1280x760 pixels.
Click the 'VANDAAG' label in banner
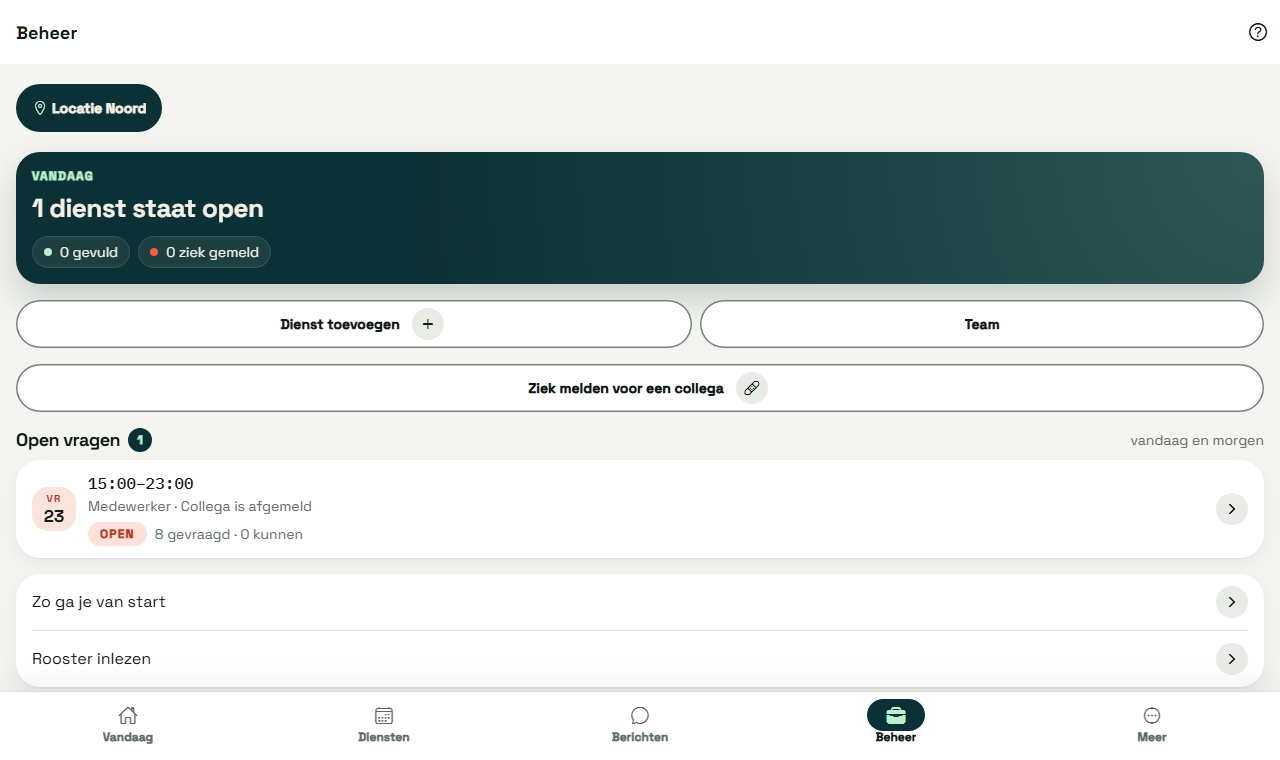63,176
